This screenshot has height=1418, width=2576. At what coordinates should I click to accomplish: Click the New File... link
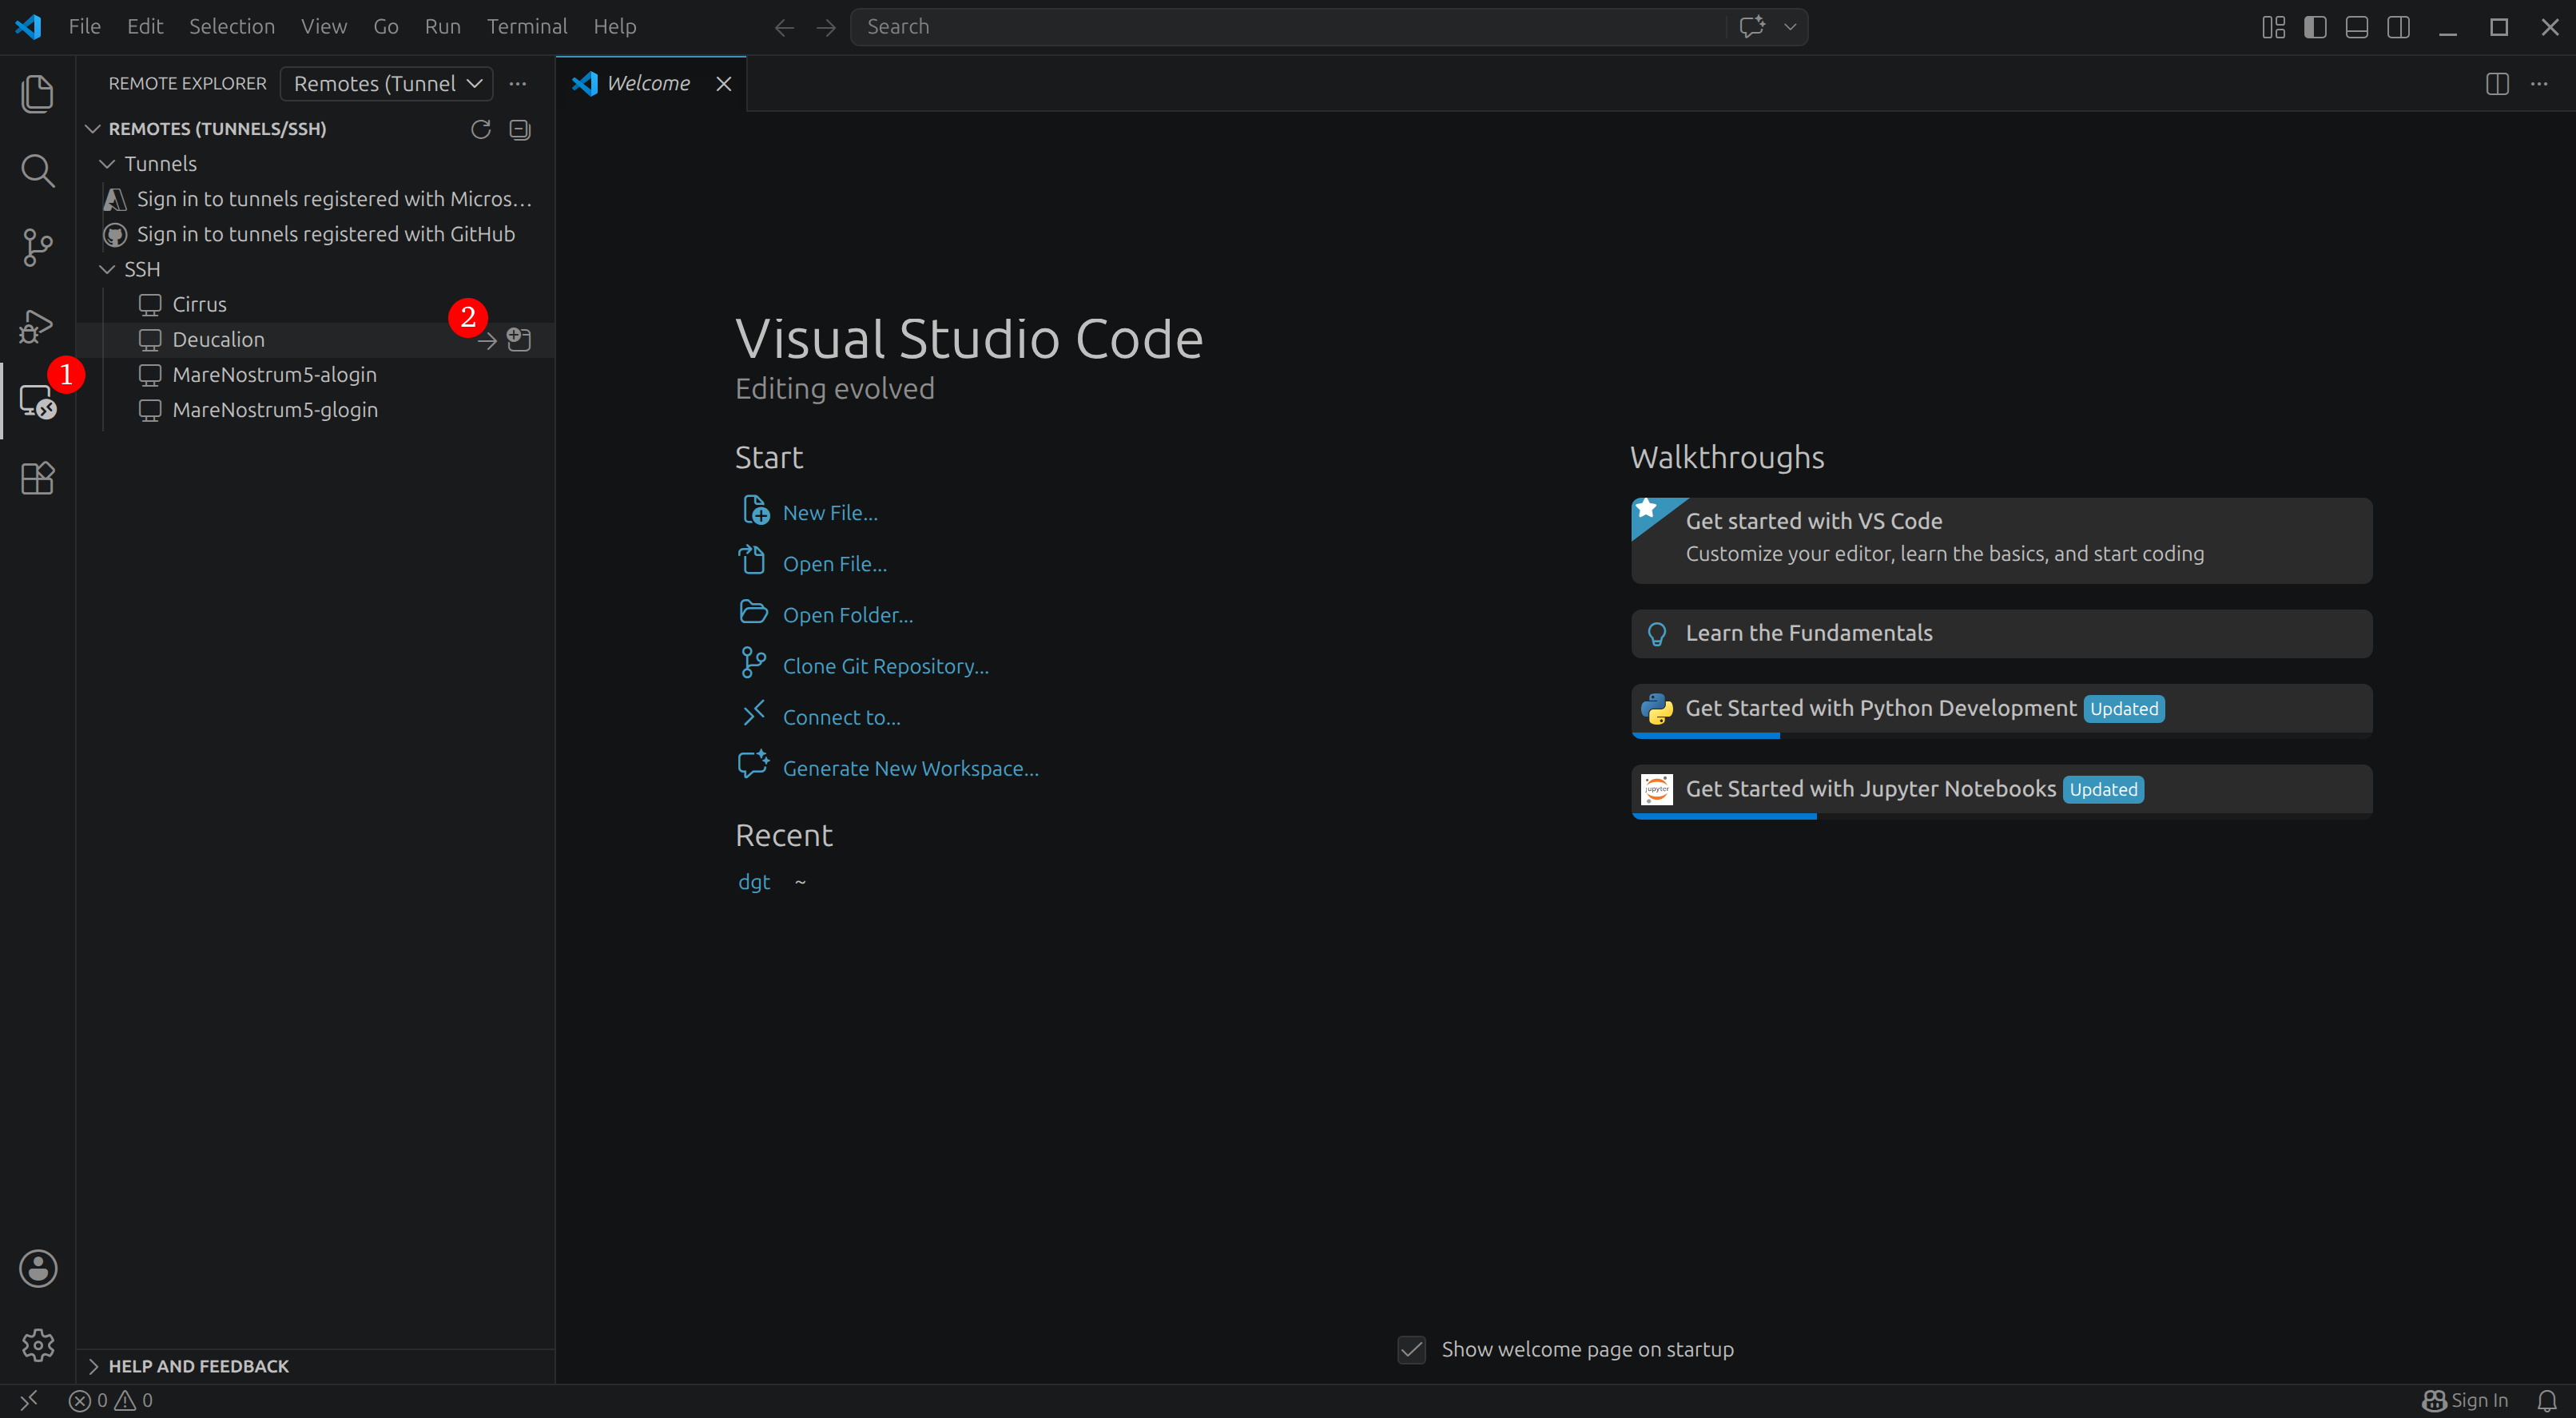830,513
